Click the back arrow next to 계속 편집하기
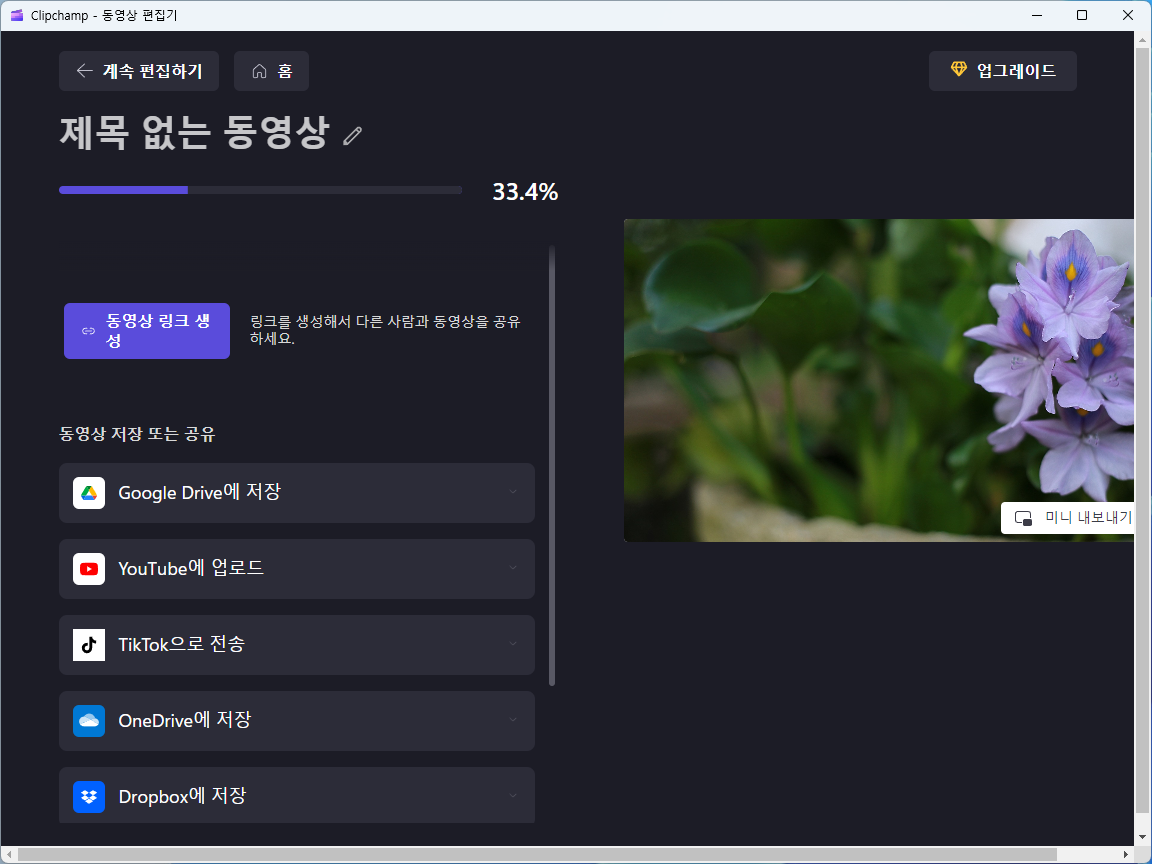Viewport: 1152px width, 864px height. 84,71
